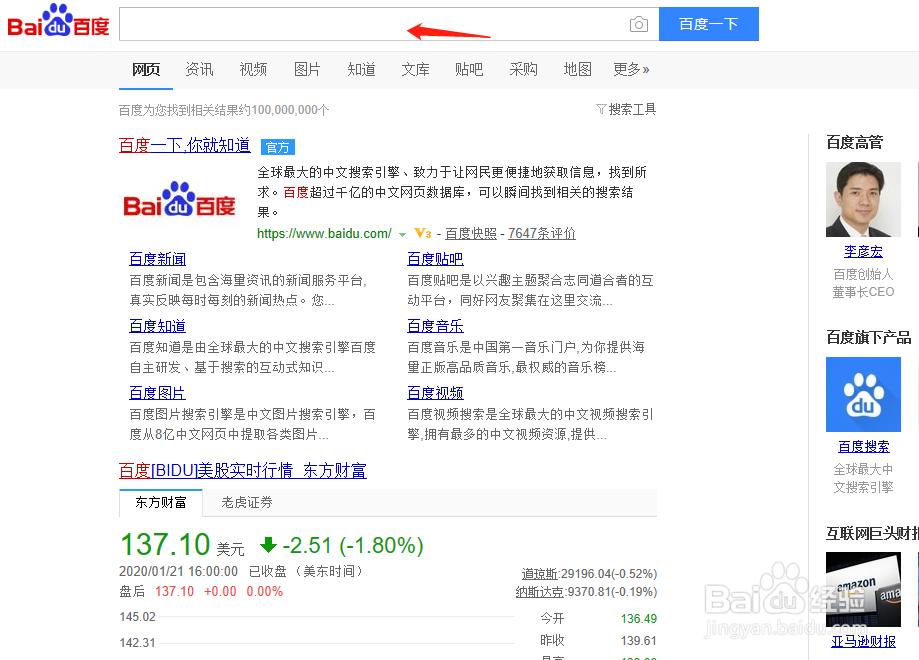Open the 百度音乐 sublink

pyautogui.click(x=435, y=325)
